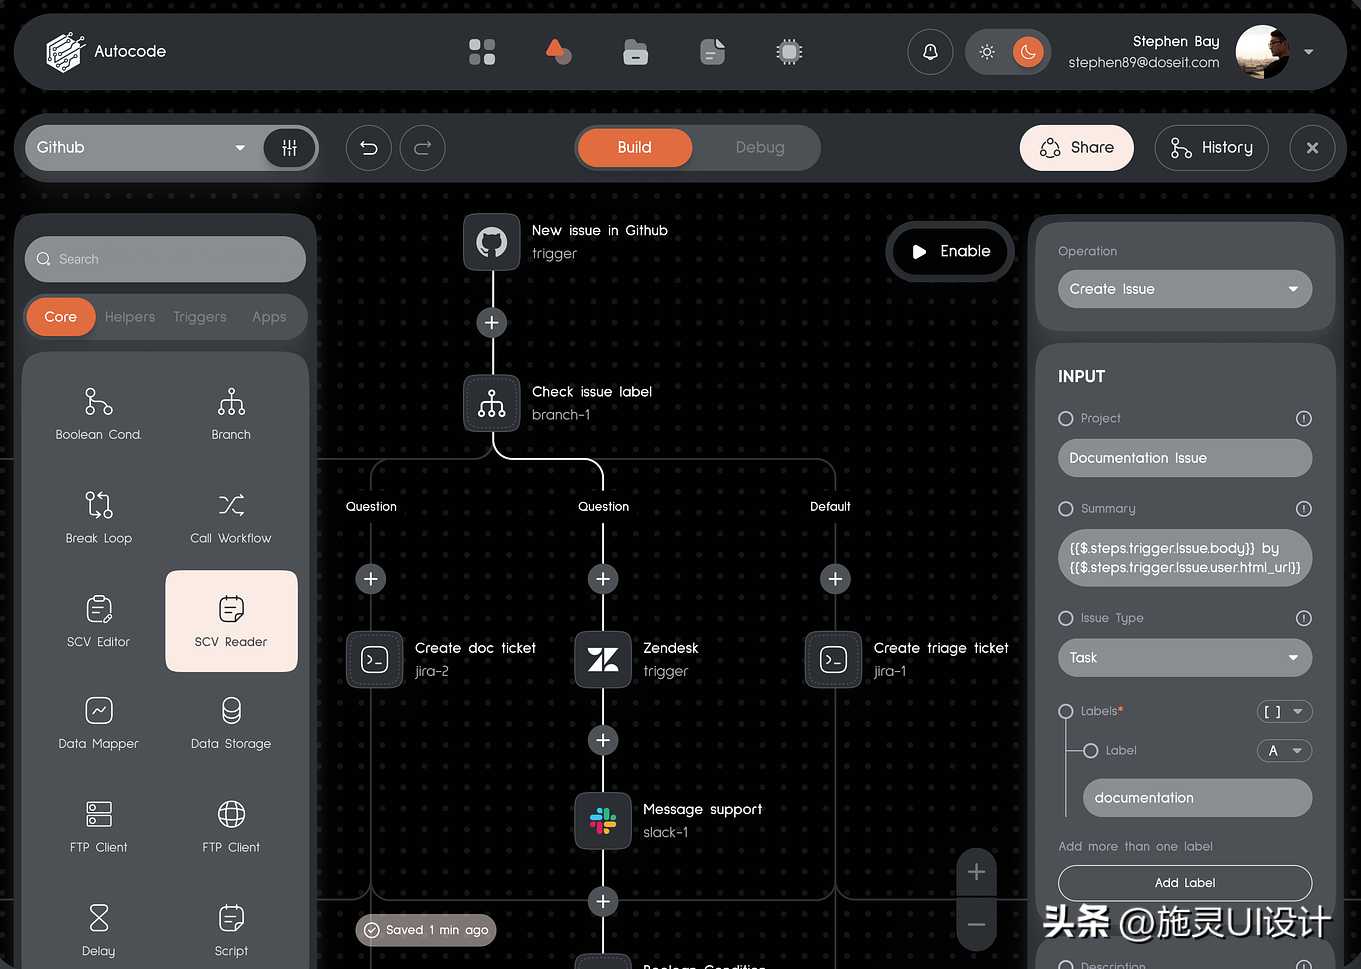The width and height of the screenshot is (1361, 969).
Task: Toggle the Issue Type field radio
Action: (1066, 618)
